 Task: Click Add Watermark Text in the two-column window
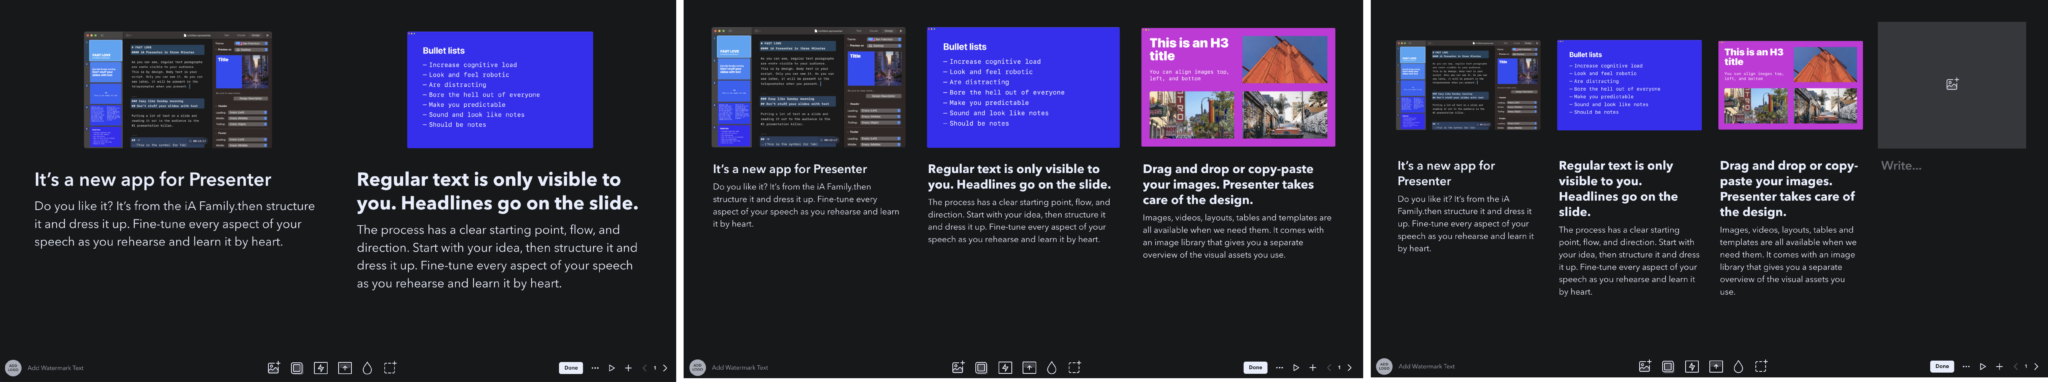pyautogui.click(x=56, y=368)
